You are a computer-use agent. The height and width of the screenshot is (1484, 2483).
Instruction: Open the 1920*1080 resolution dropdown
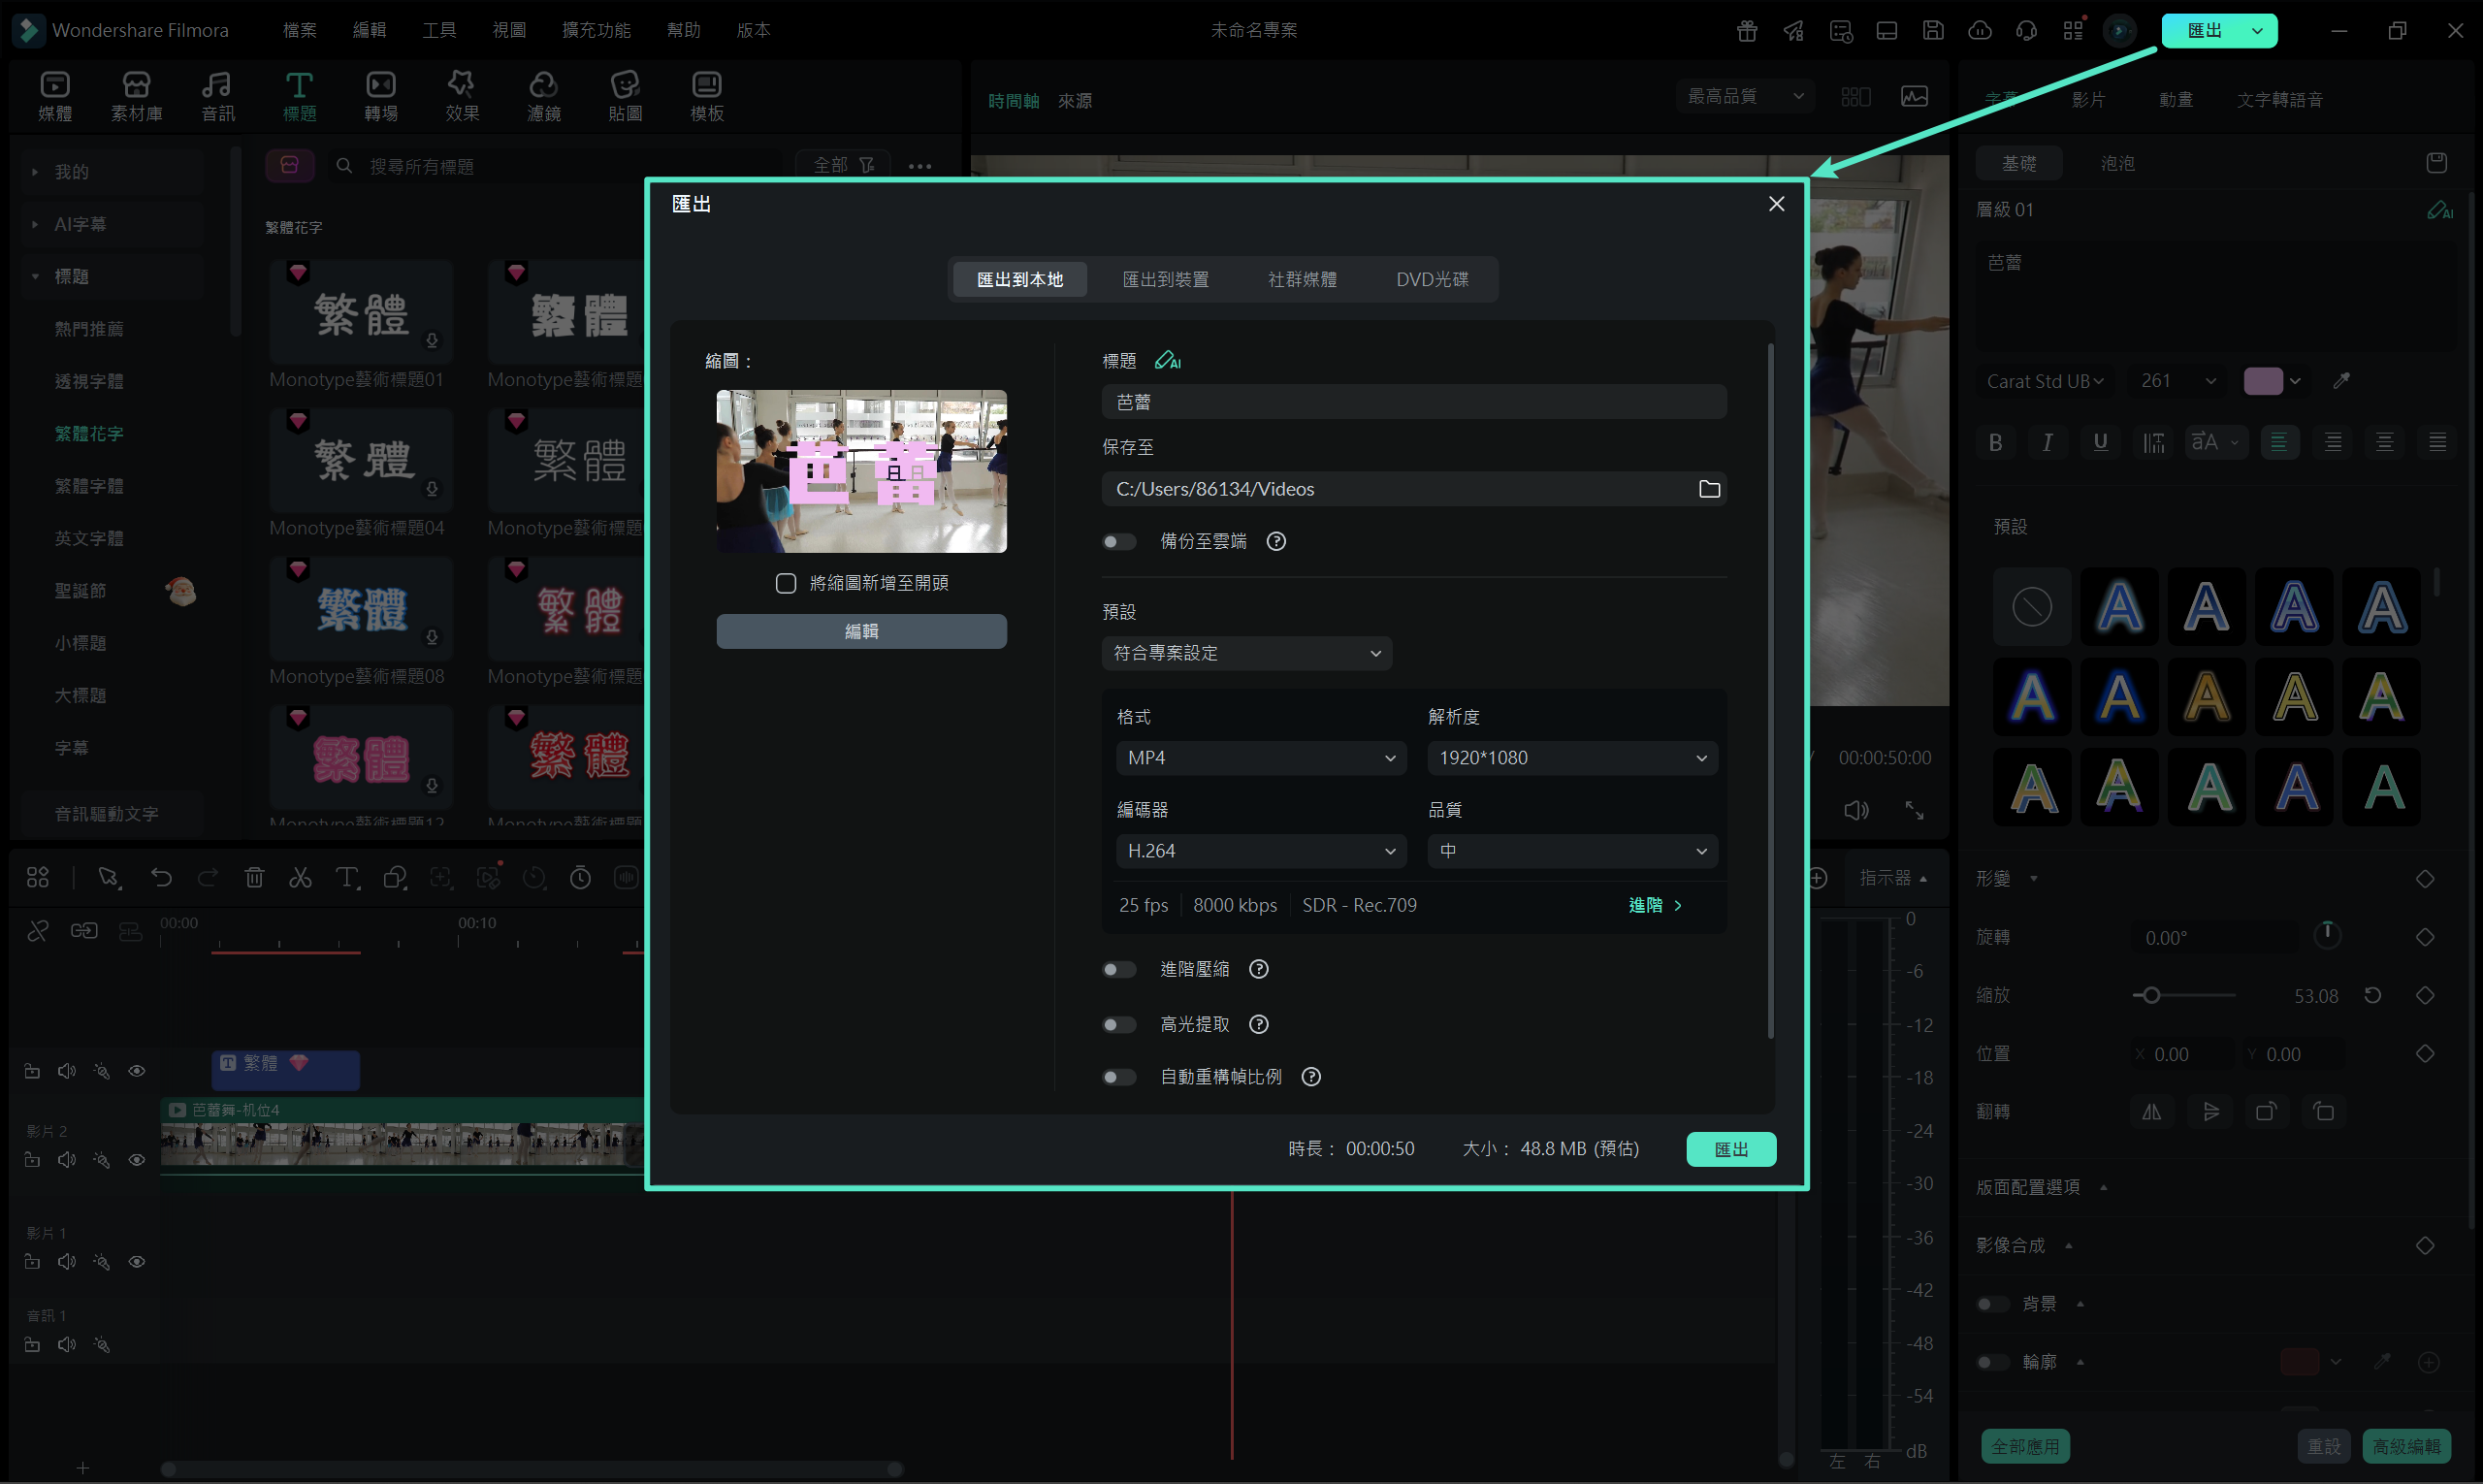[1571, 758]
